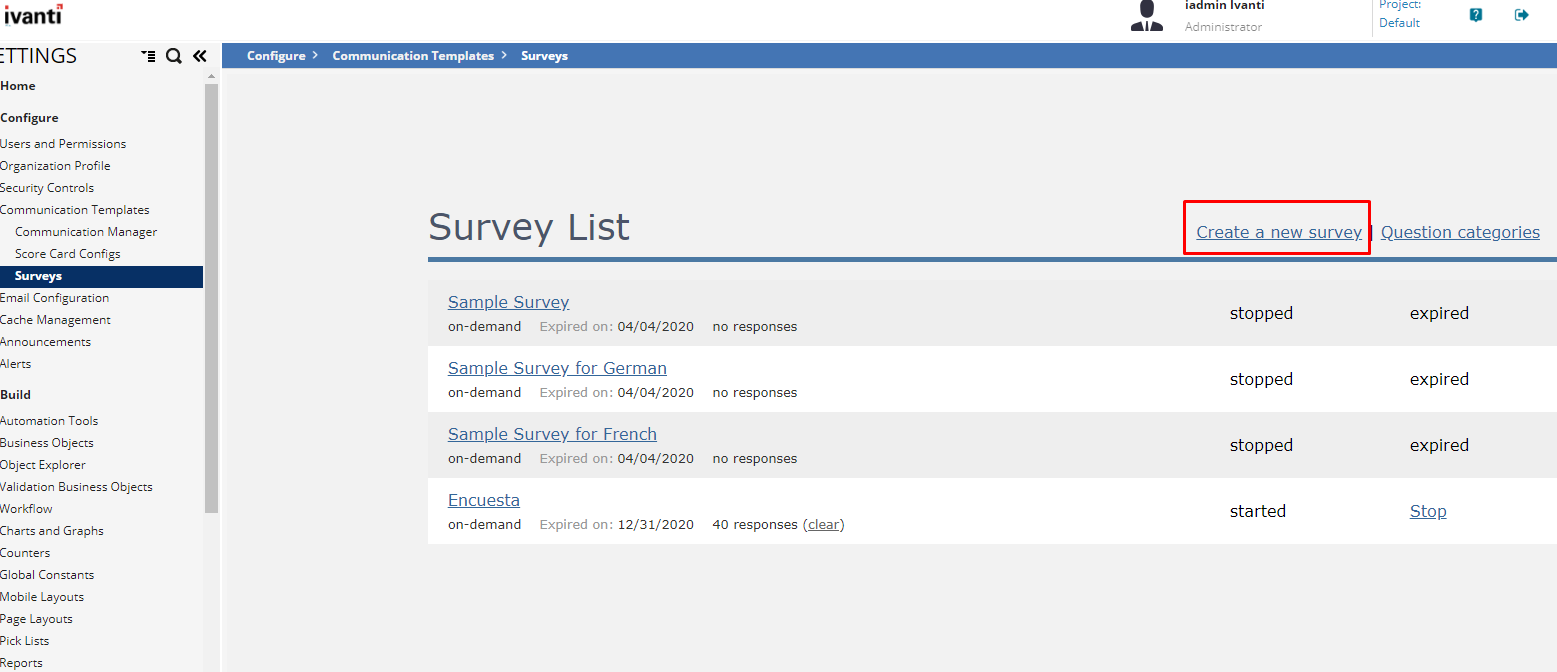Click the sidebar vertical scrollbar
The image size is (1557, 672).
[x=211, y=300]
